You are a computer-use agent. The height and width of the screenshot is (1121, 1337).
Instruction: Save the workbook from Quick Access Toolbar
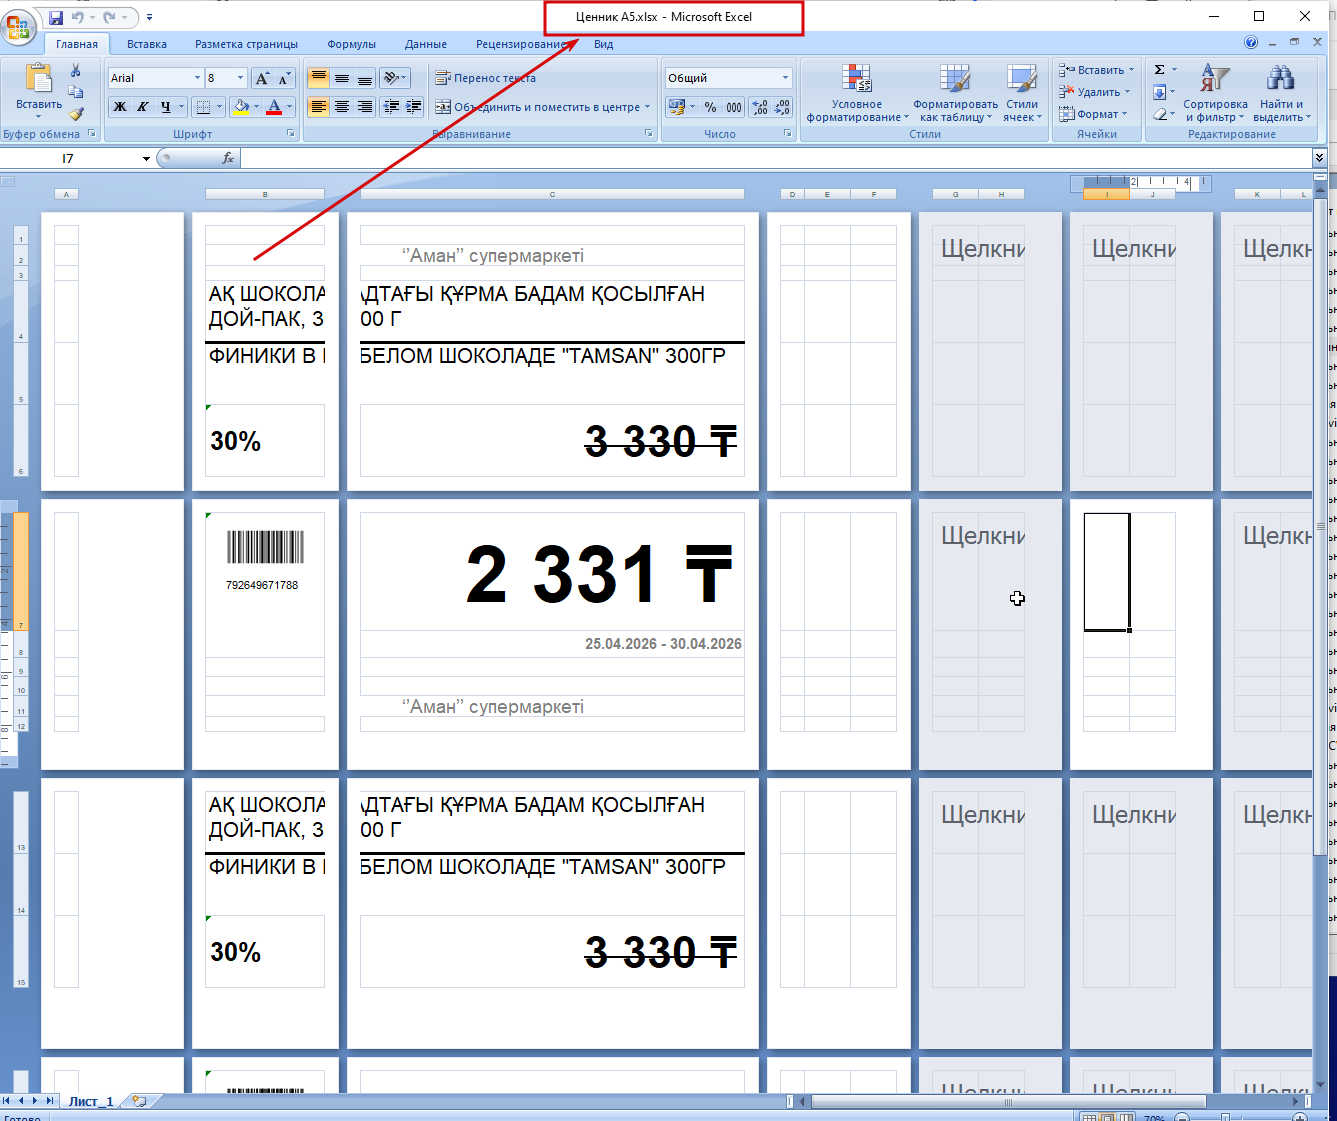click(x=56, y=17)
